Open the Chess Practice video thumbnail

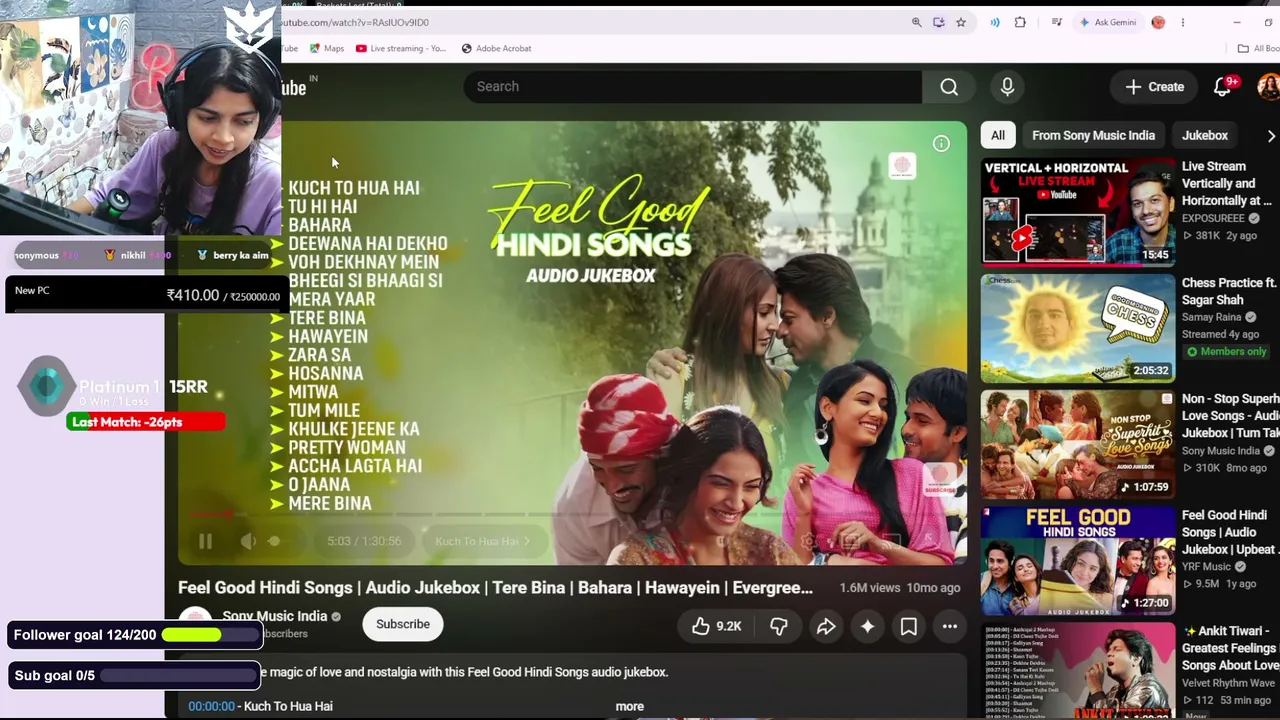coord(1078,328)
